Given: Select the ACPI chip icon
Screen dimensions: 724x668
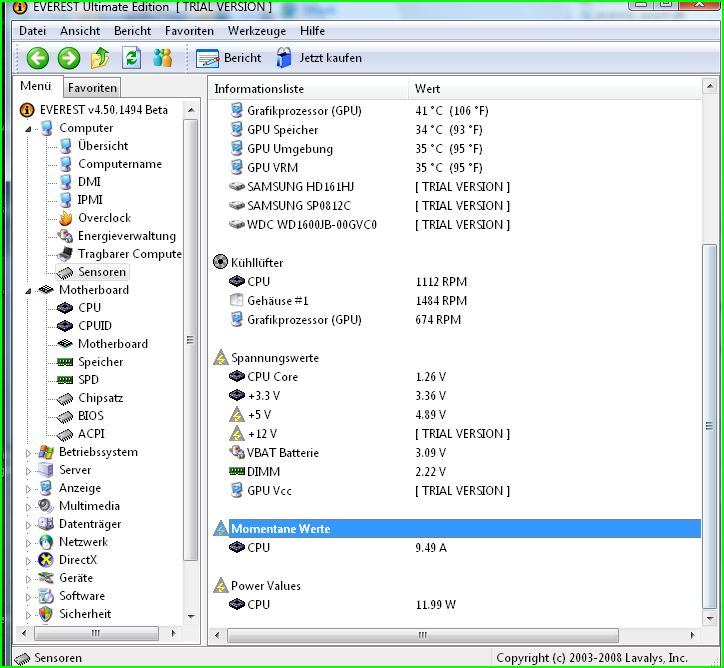Looking at the screenshot, I should [x=65, y=434].
